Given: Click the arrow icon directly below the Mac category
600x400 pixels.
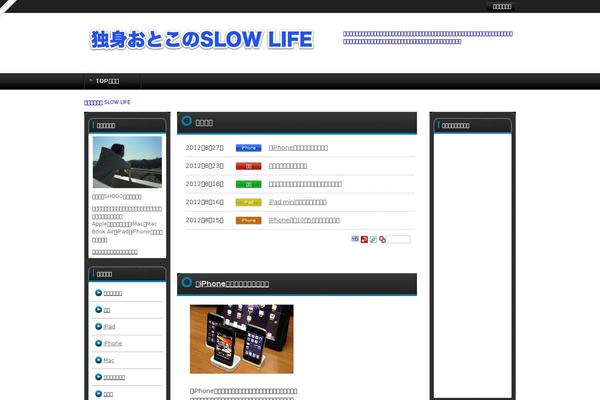Looking at the screenshot, I should coord(98,377).
